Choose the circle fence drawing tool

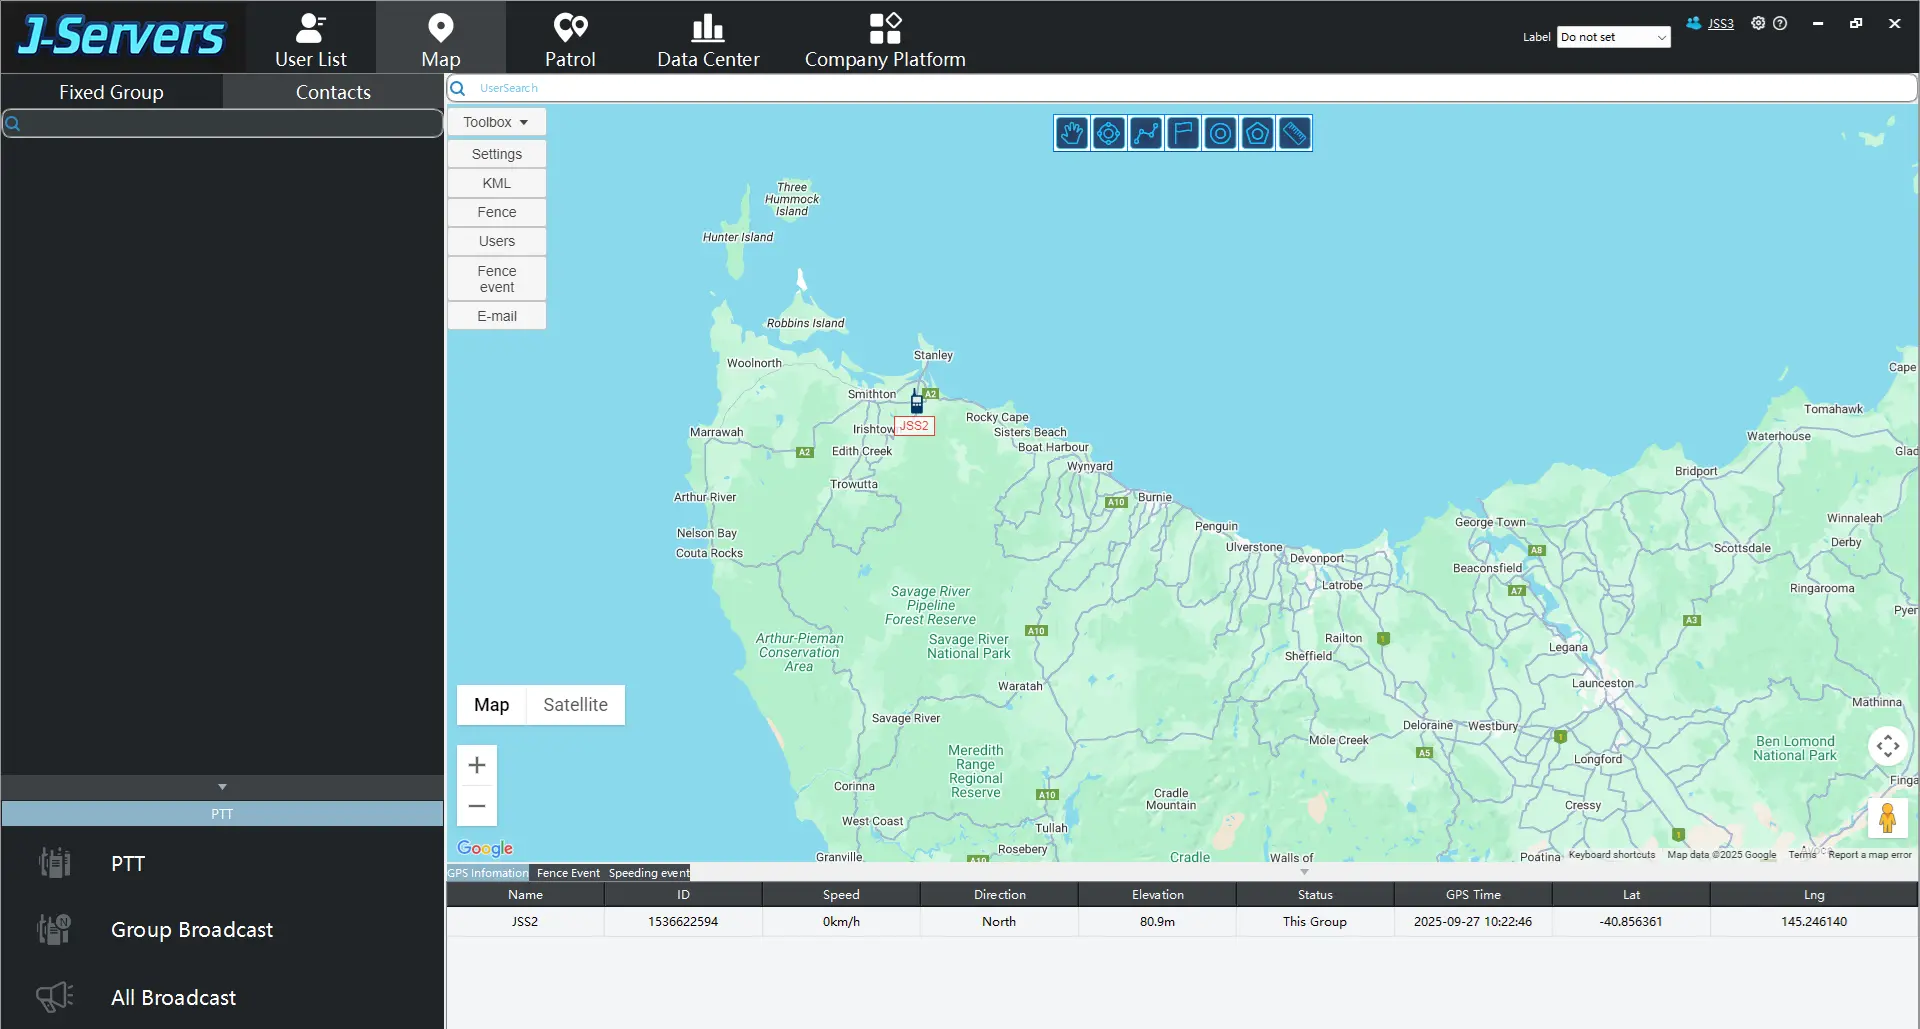[1220, 133]
